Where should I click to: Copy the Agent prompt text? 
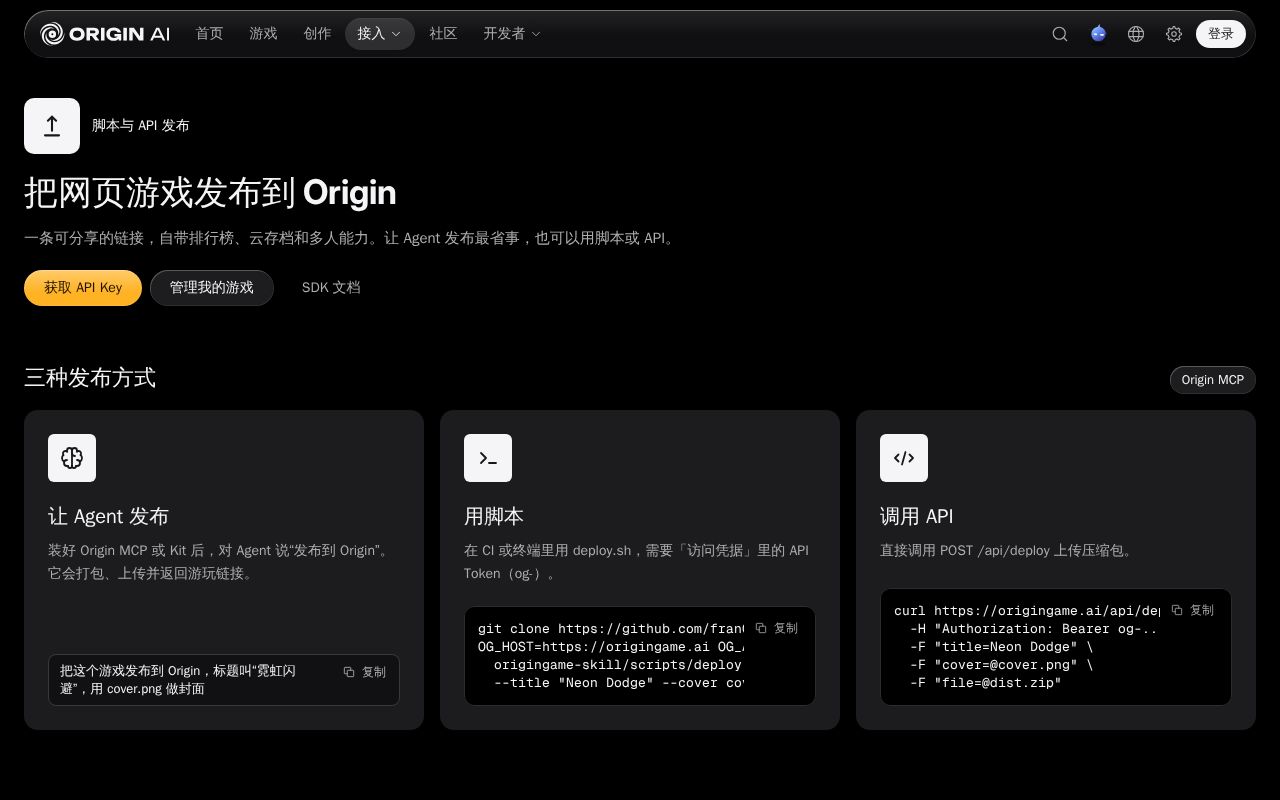365,672
